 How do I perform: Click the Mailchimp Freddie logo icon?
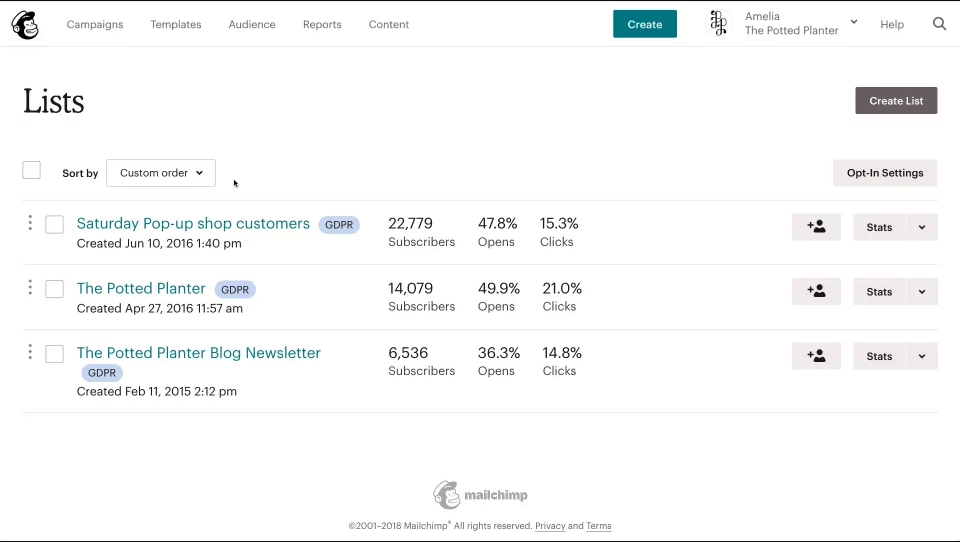pos(25,25)
